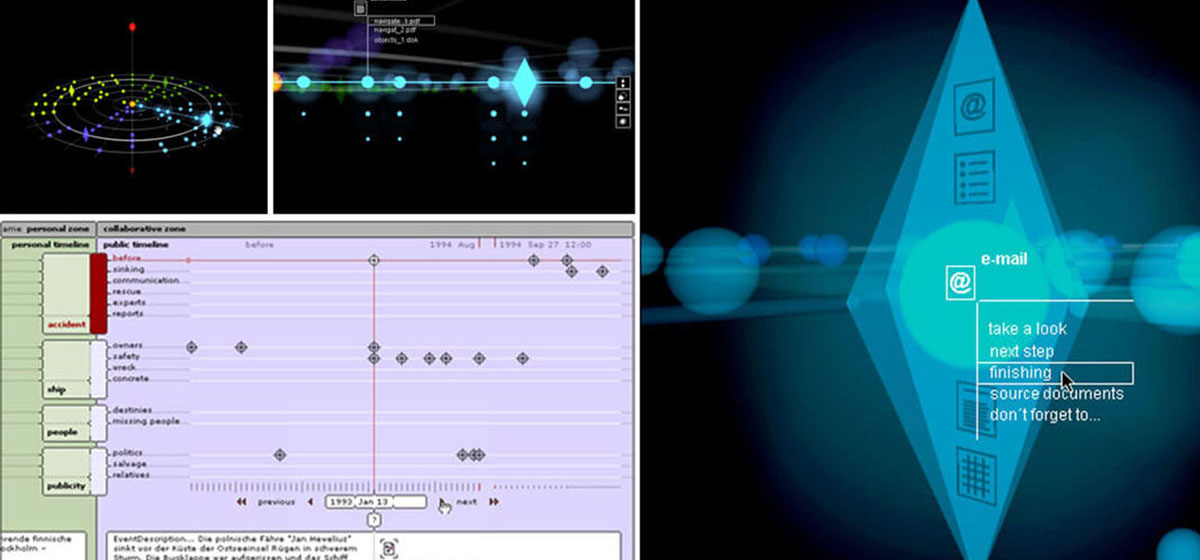Select the 'communication' row label
The height and width of the screenshot is (560, 1200).
145,281
